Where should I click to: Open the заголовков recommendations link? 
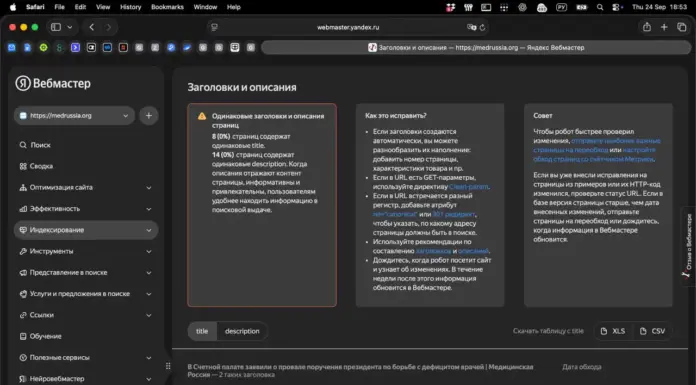(433, 251)
